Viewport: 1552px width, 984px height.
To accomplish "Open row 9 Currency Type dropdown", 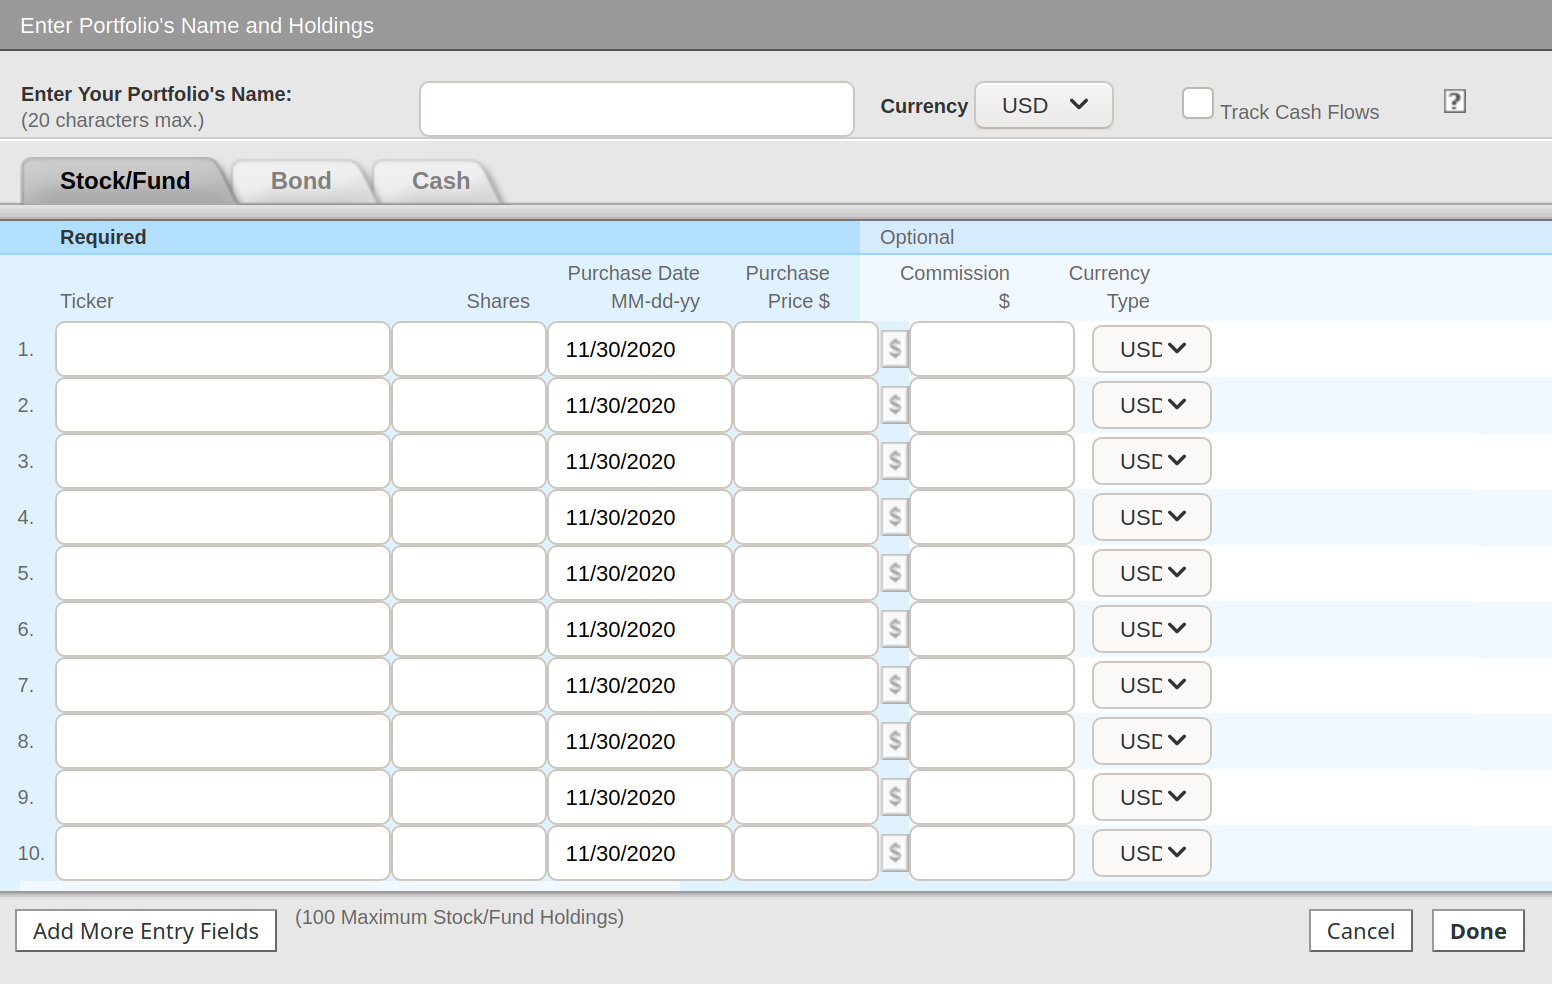I will pos(1152,797).
